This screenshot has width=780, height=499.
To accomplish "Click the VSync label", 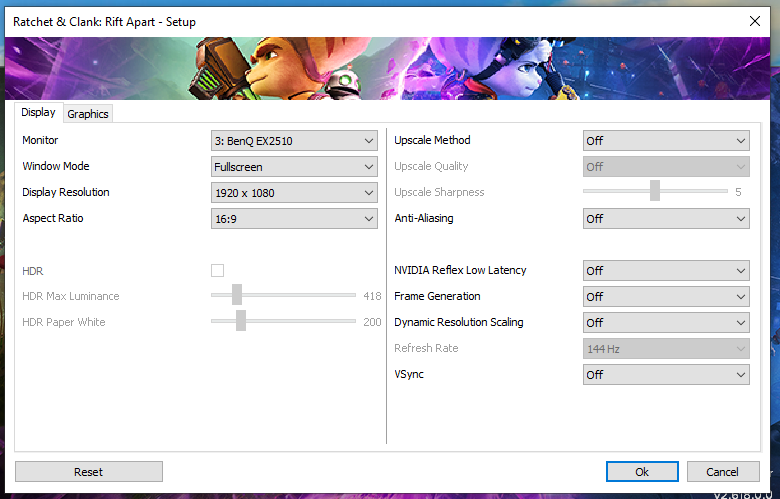I will (x=409, y=374).
